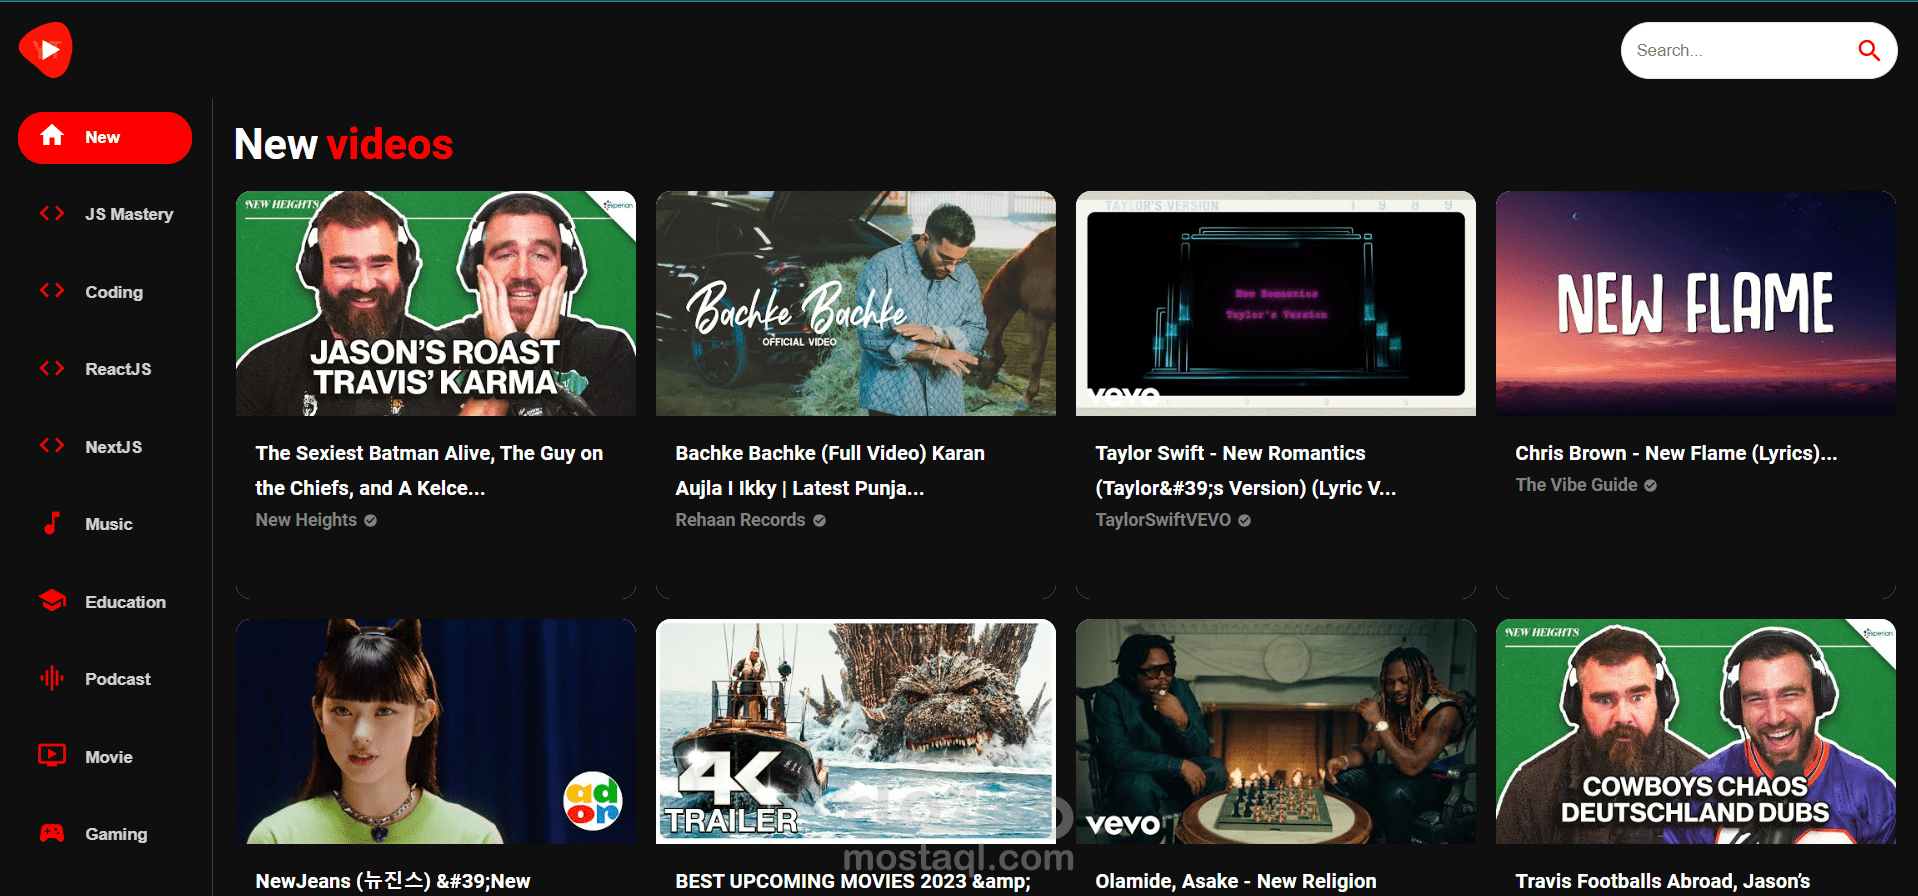
Task: Open 'Travis Footballs Abroad' video title
Action: (1663, 881)
